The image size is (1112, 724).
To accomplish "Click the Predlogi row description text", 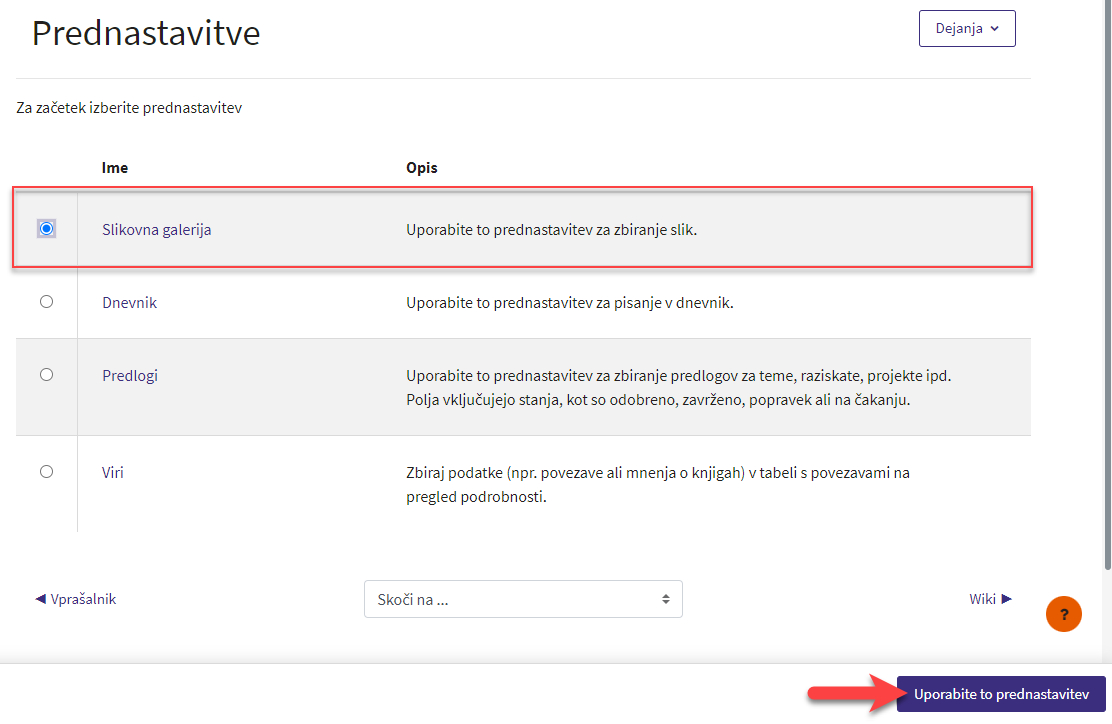I will 677,388.
